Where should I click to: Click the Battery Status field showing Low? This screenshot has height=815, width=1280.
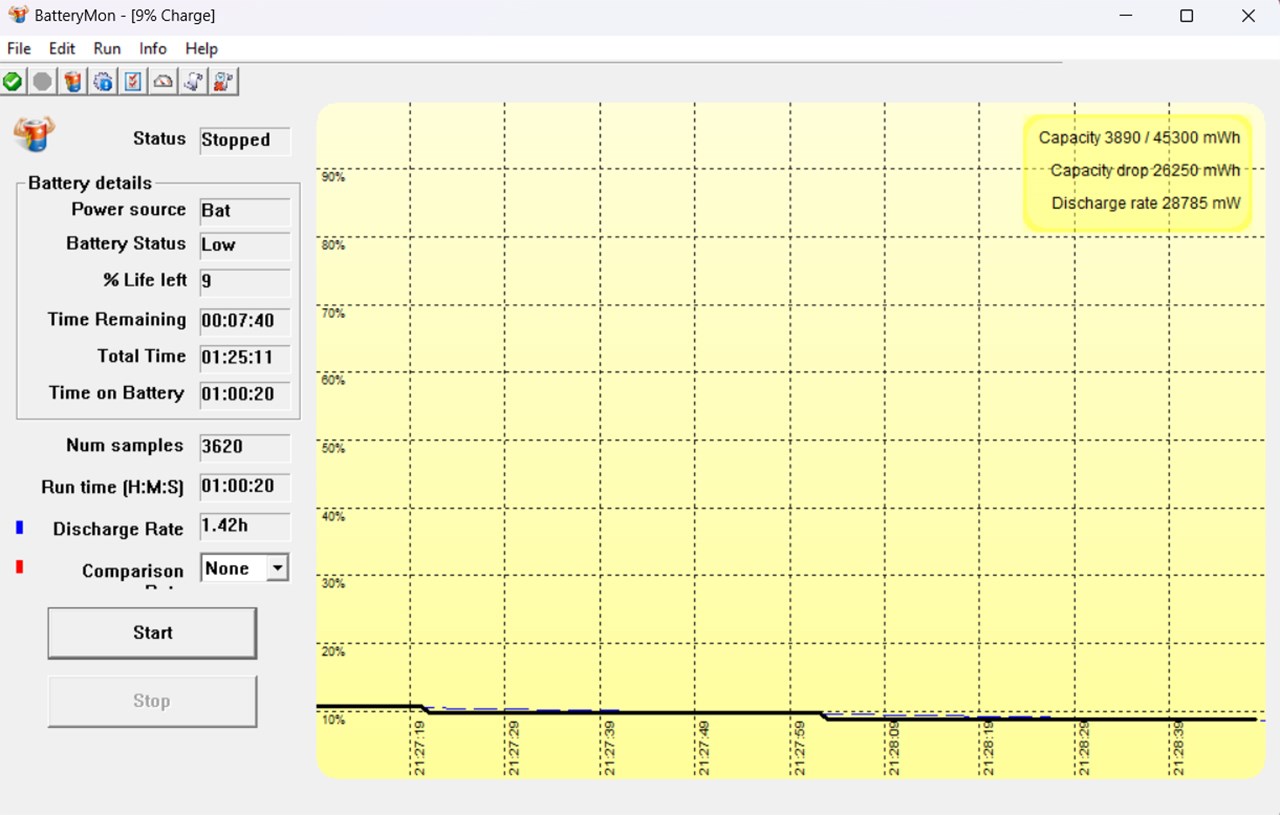tap(245, 245)
